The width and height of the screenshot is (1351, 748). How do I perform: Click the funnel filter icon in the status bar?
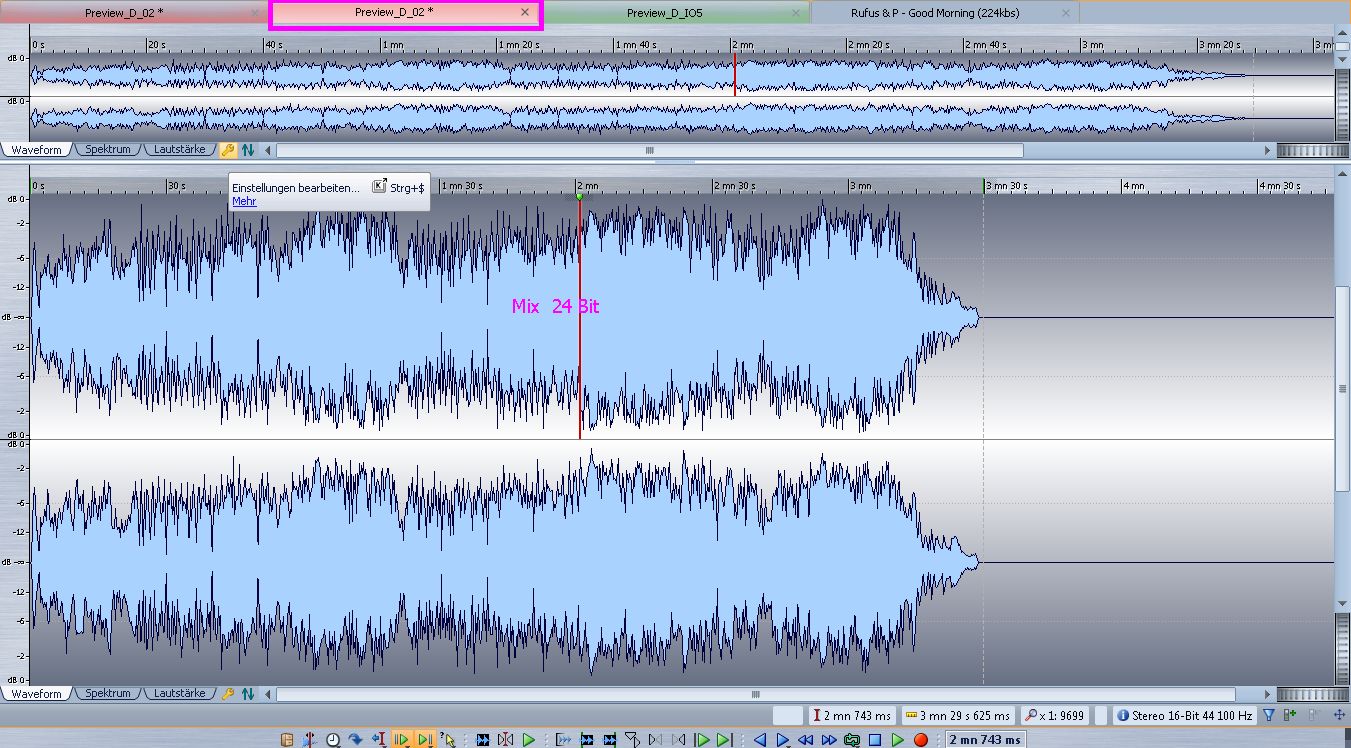[1269, 715]
